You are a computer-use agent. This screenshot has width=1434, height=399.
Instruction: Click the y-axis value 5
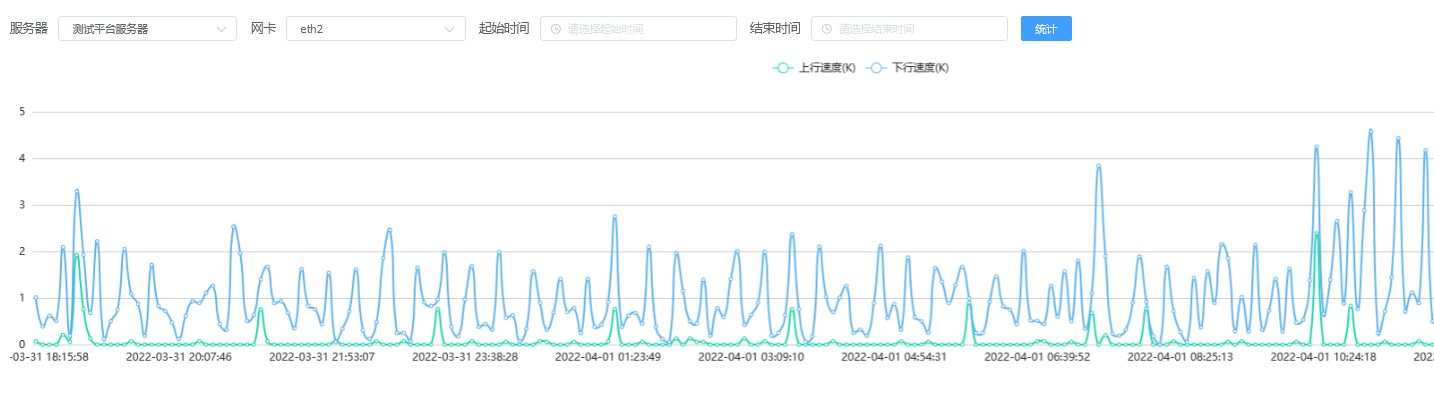[22, 112]
